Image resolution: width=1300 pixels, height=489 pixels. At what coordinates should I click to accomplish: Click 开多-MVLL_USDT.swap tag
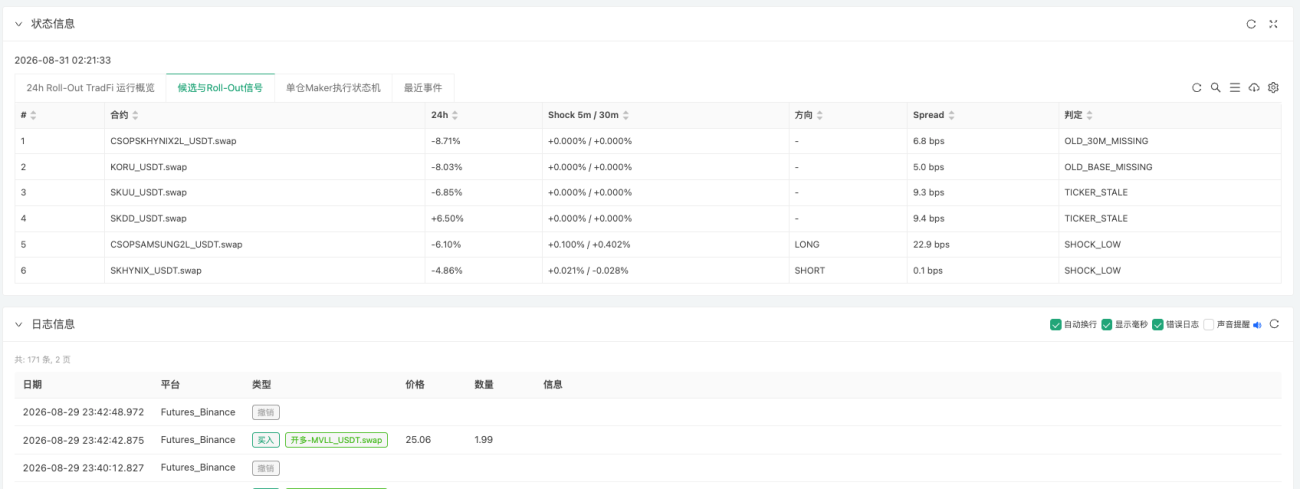(x=336, y=440)
